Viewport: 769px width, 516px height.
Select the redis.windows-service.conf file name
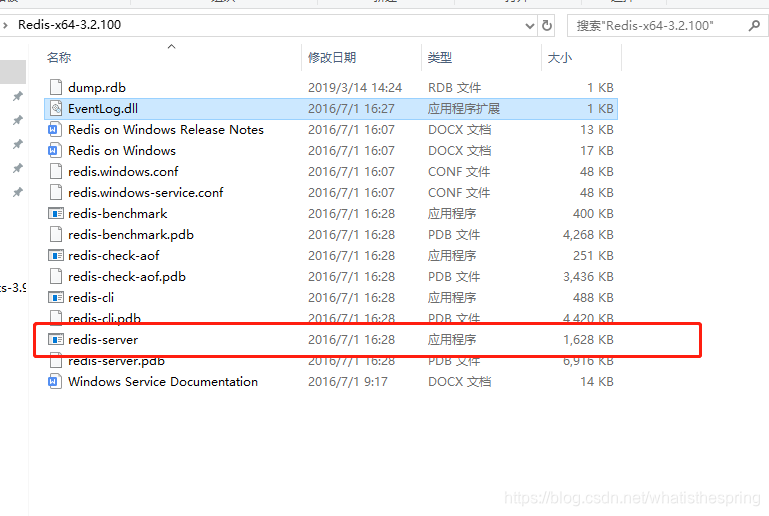(x=146, y=193)
